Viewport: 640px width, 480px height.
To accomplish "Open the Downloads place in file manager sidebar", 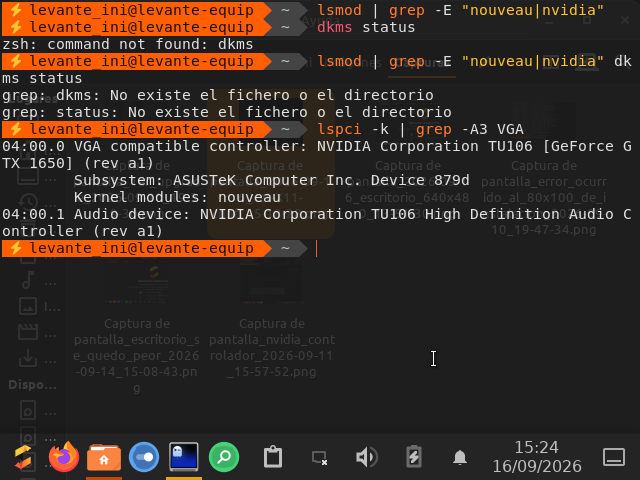I will click(x=28, y=358).
